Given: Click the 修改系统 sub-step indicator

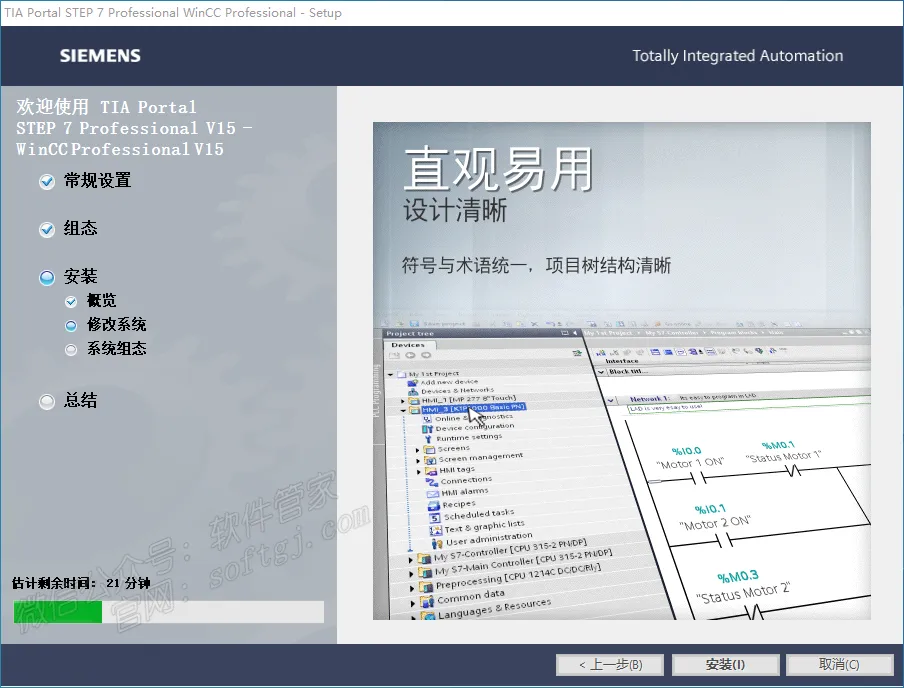Looking at the screenshot, I should click(x=71, y=326).
